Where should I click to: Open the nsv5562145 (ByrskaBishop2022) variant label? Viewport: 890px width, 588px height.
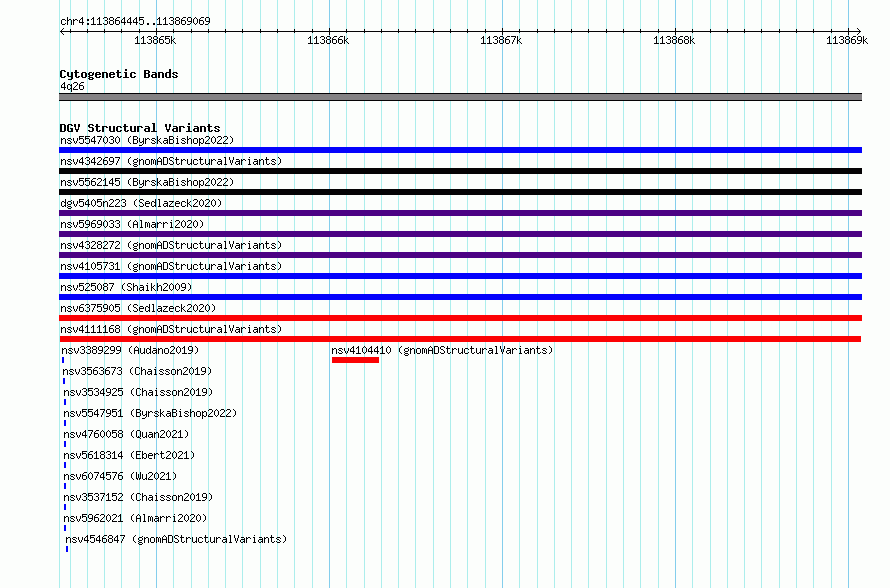147,182
